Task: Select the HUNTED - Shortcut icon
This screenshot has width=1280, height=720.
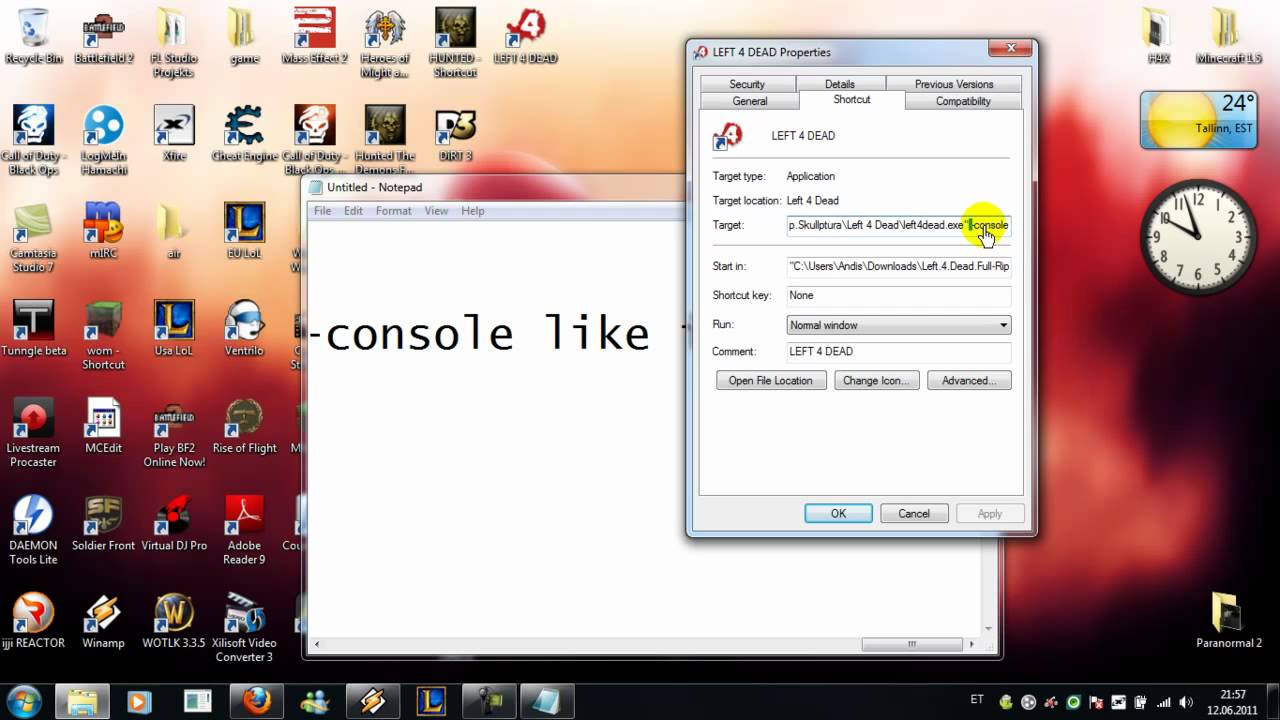Action: pyautogui.click(x=454, y=42)
